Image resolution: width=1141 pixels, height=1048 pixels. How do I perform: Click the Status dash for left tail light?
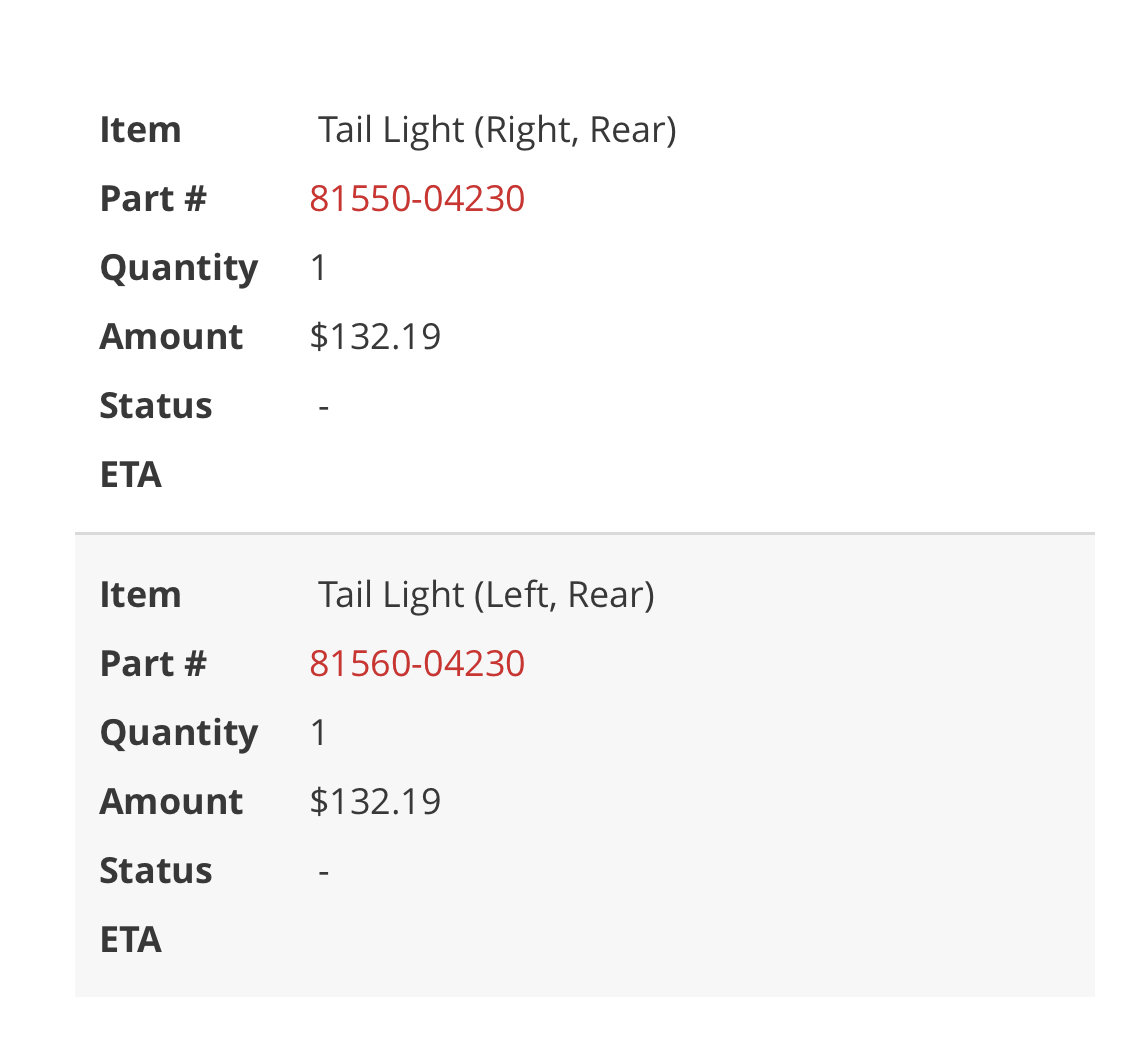tap(324, 872)
